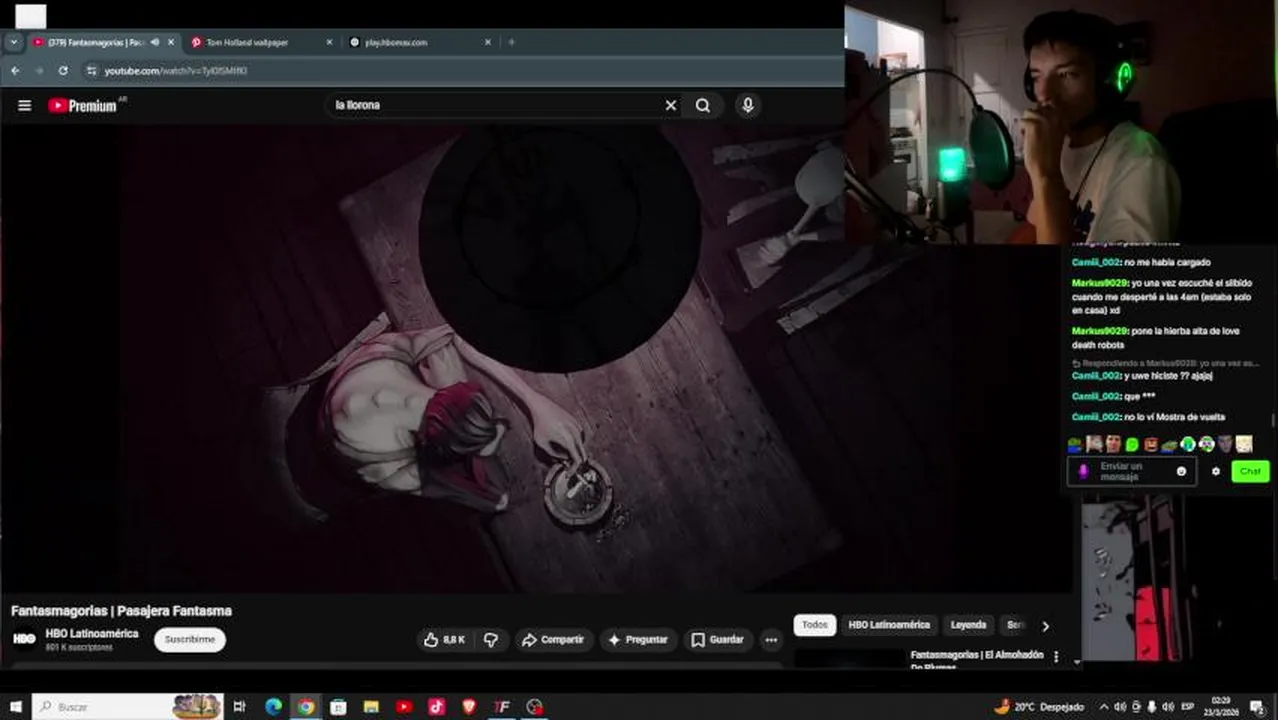Open Microsoft Edge from taskbar
This screenshot has width=1278, height=720.
click(273, 707)
